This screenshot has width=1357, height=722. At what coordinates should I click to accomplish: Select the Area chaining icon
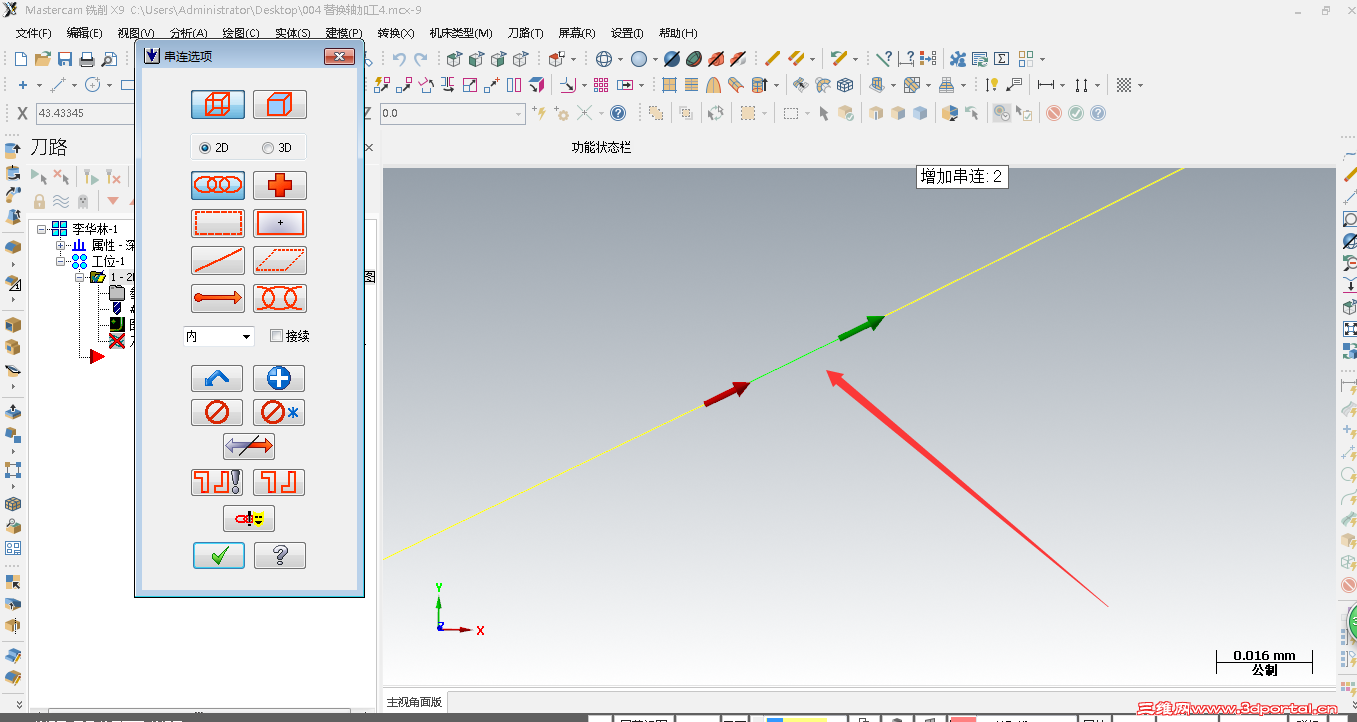point(280,223)
